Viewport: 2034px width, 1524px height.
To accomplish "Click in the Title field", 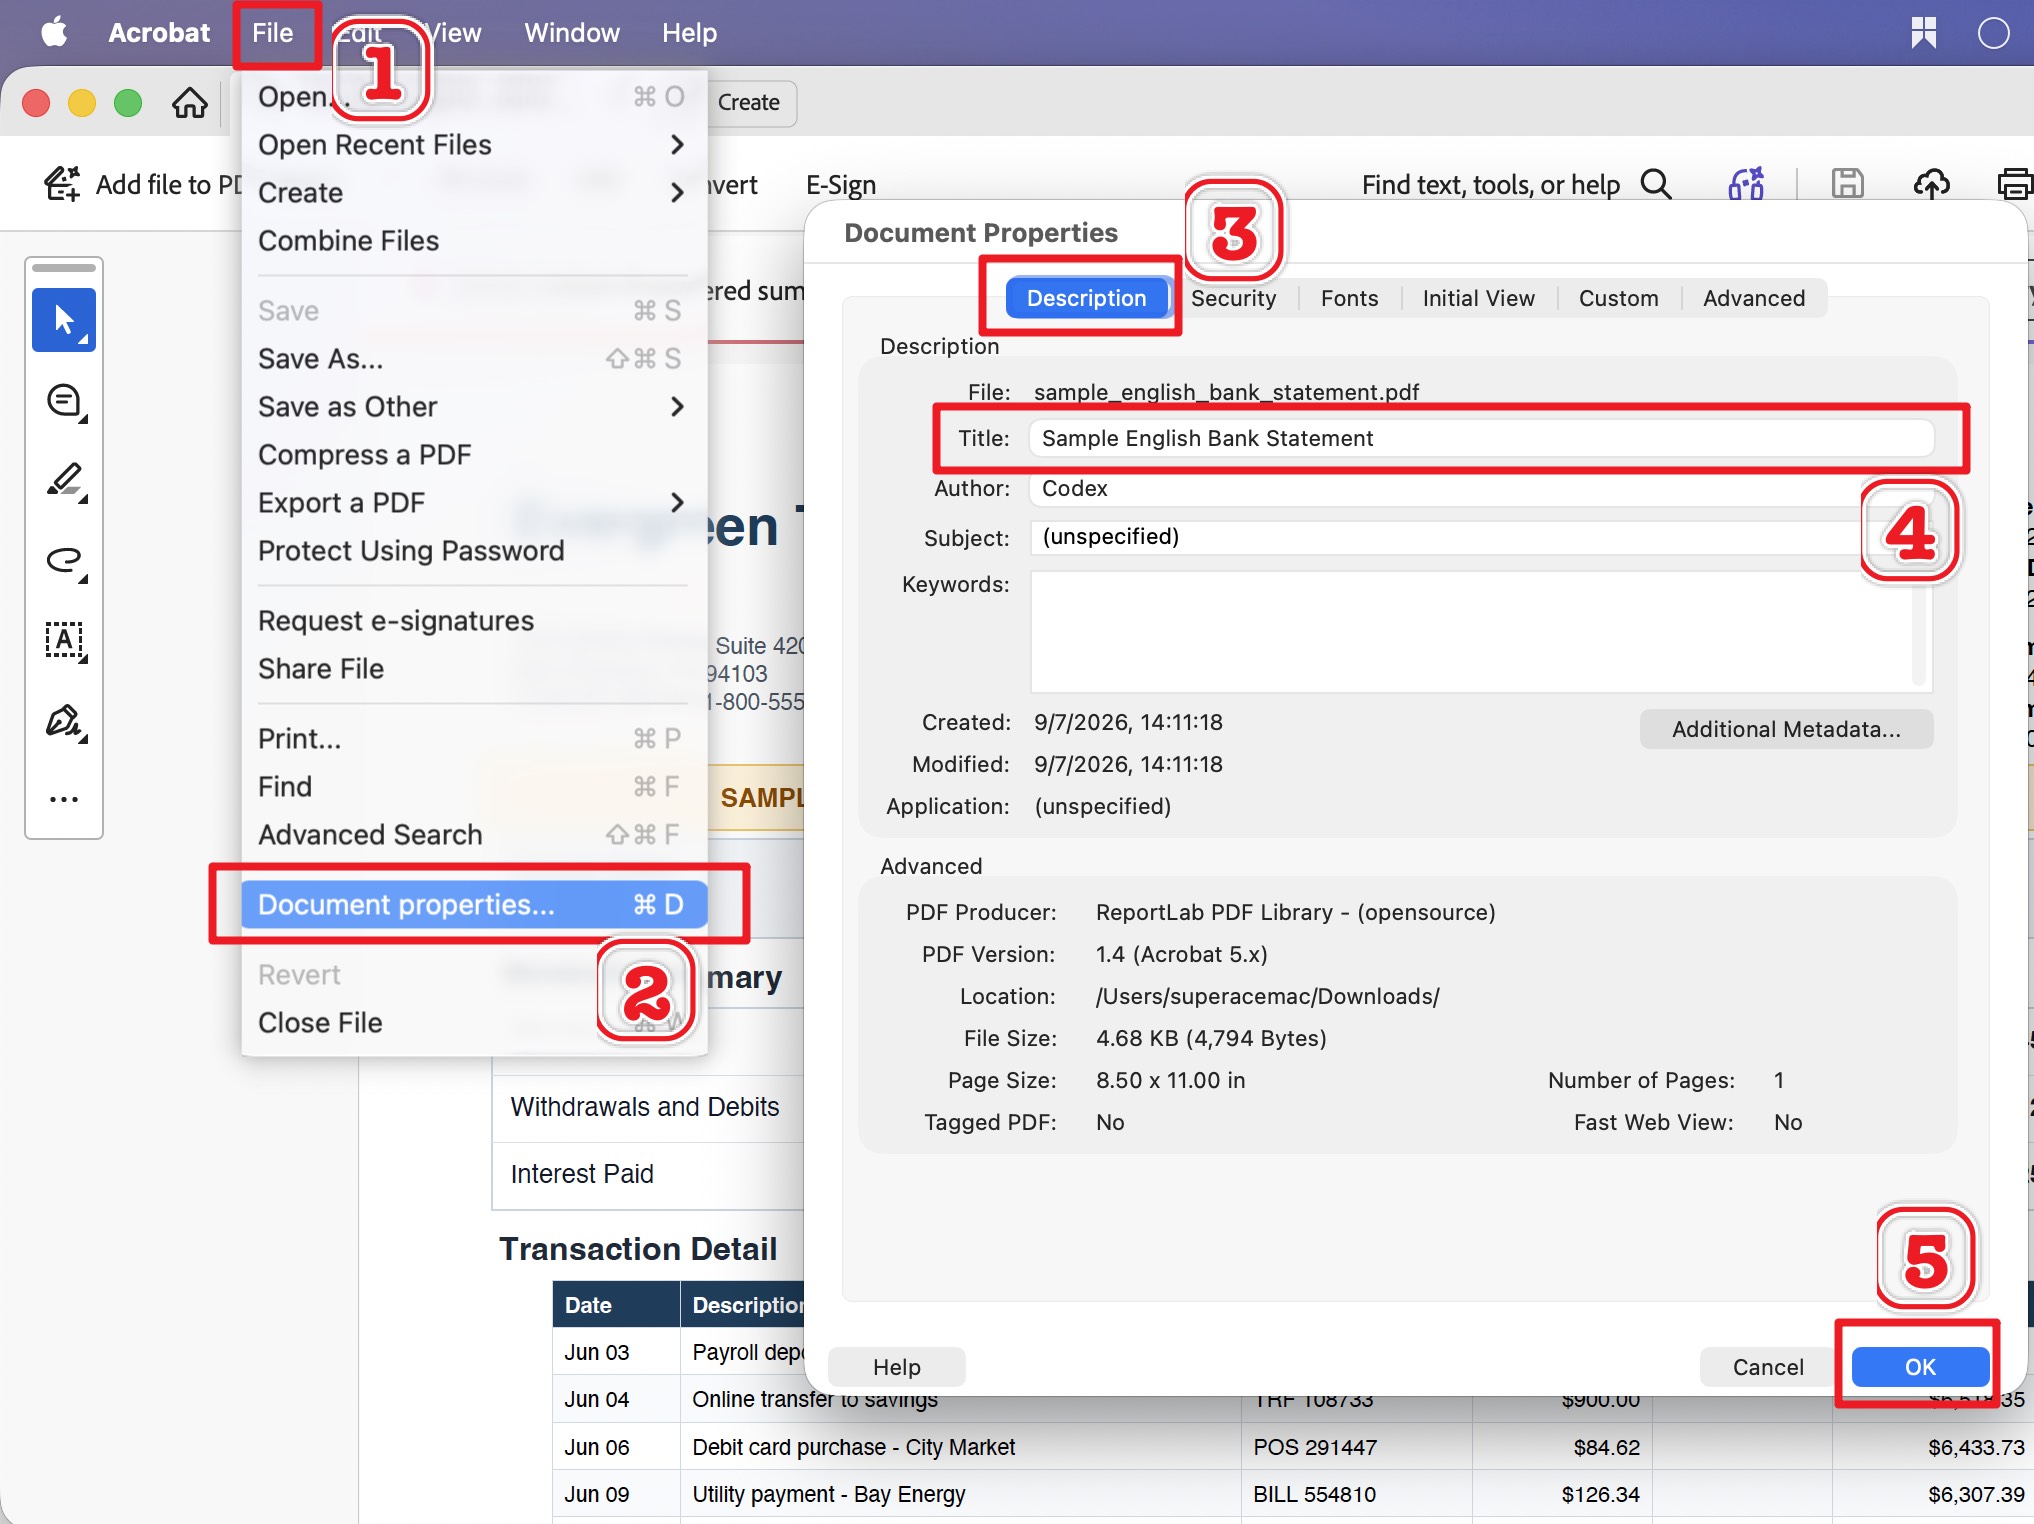I will tap(1481, 438).
